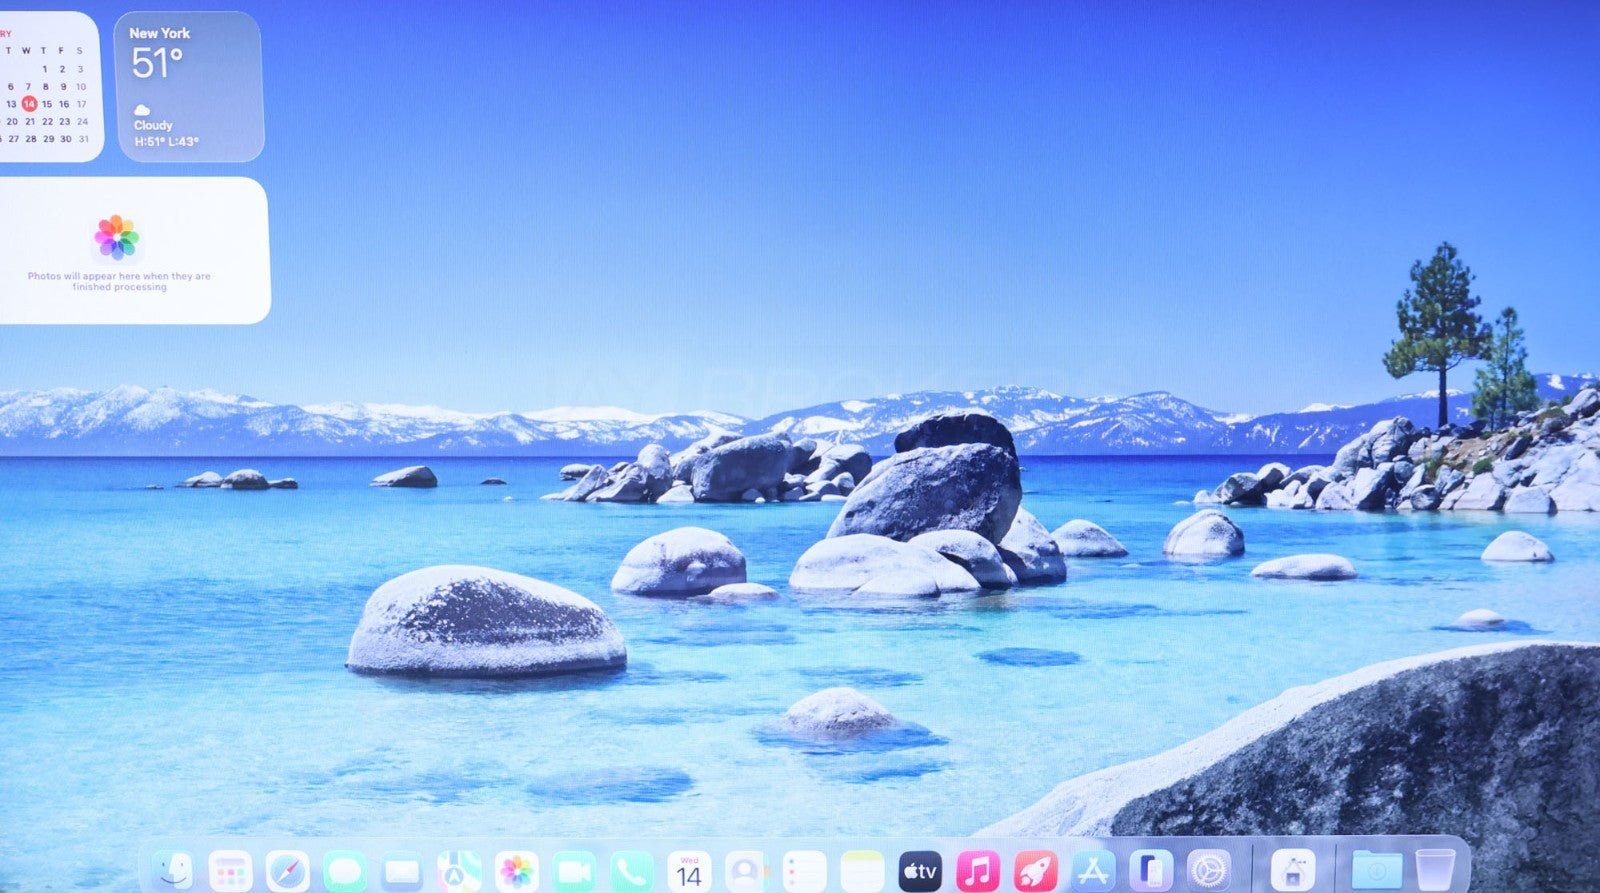This screenshot has width=1600, height=893.
Task: Start FaceTime from the dock
Action: (x=574, y=871)
